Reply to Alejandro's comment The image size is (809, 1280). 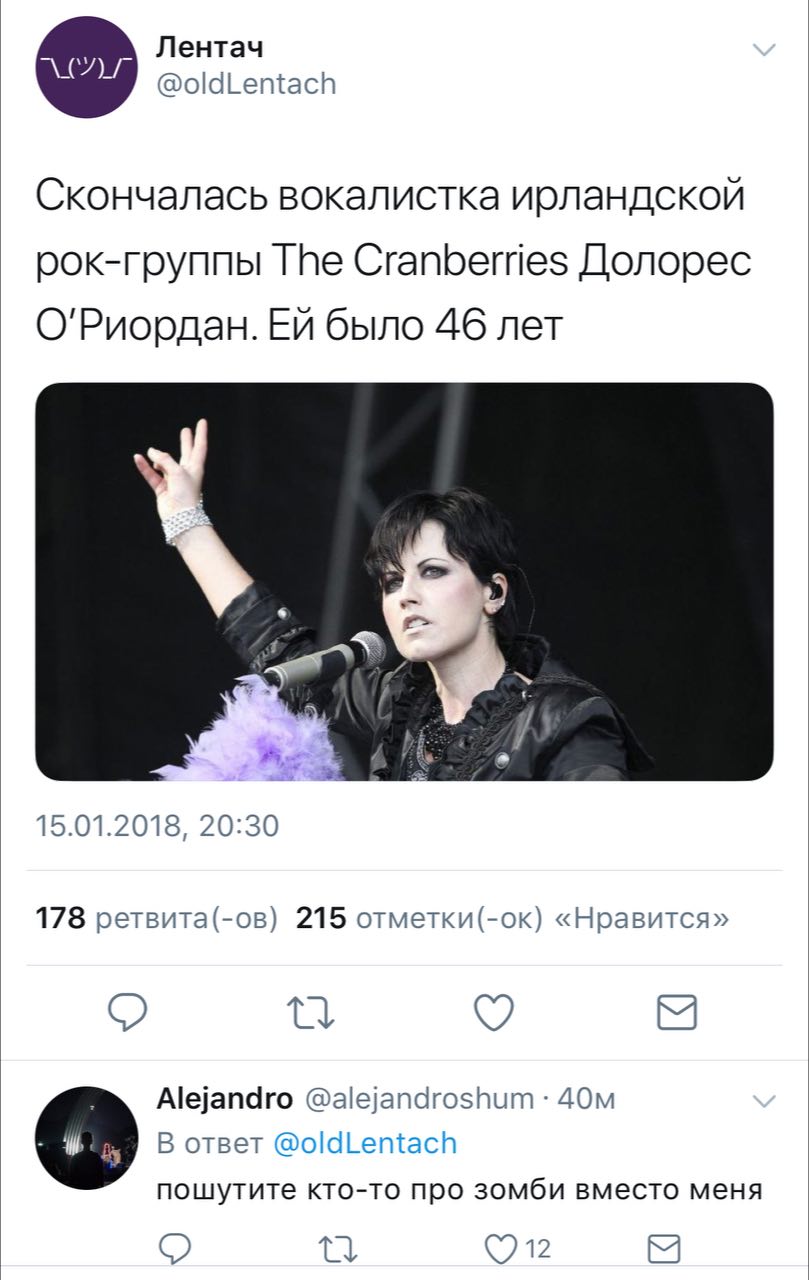pyautogui.click(x=175, y=1248)
